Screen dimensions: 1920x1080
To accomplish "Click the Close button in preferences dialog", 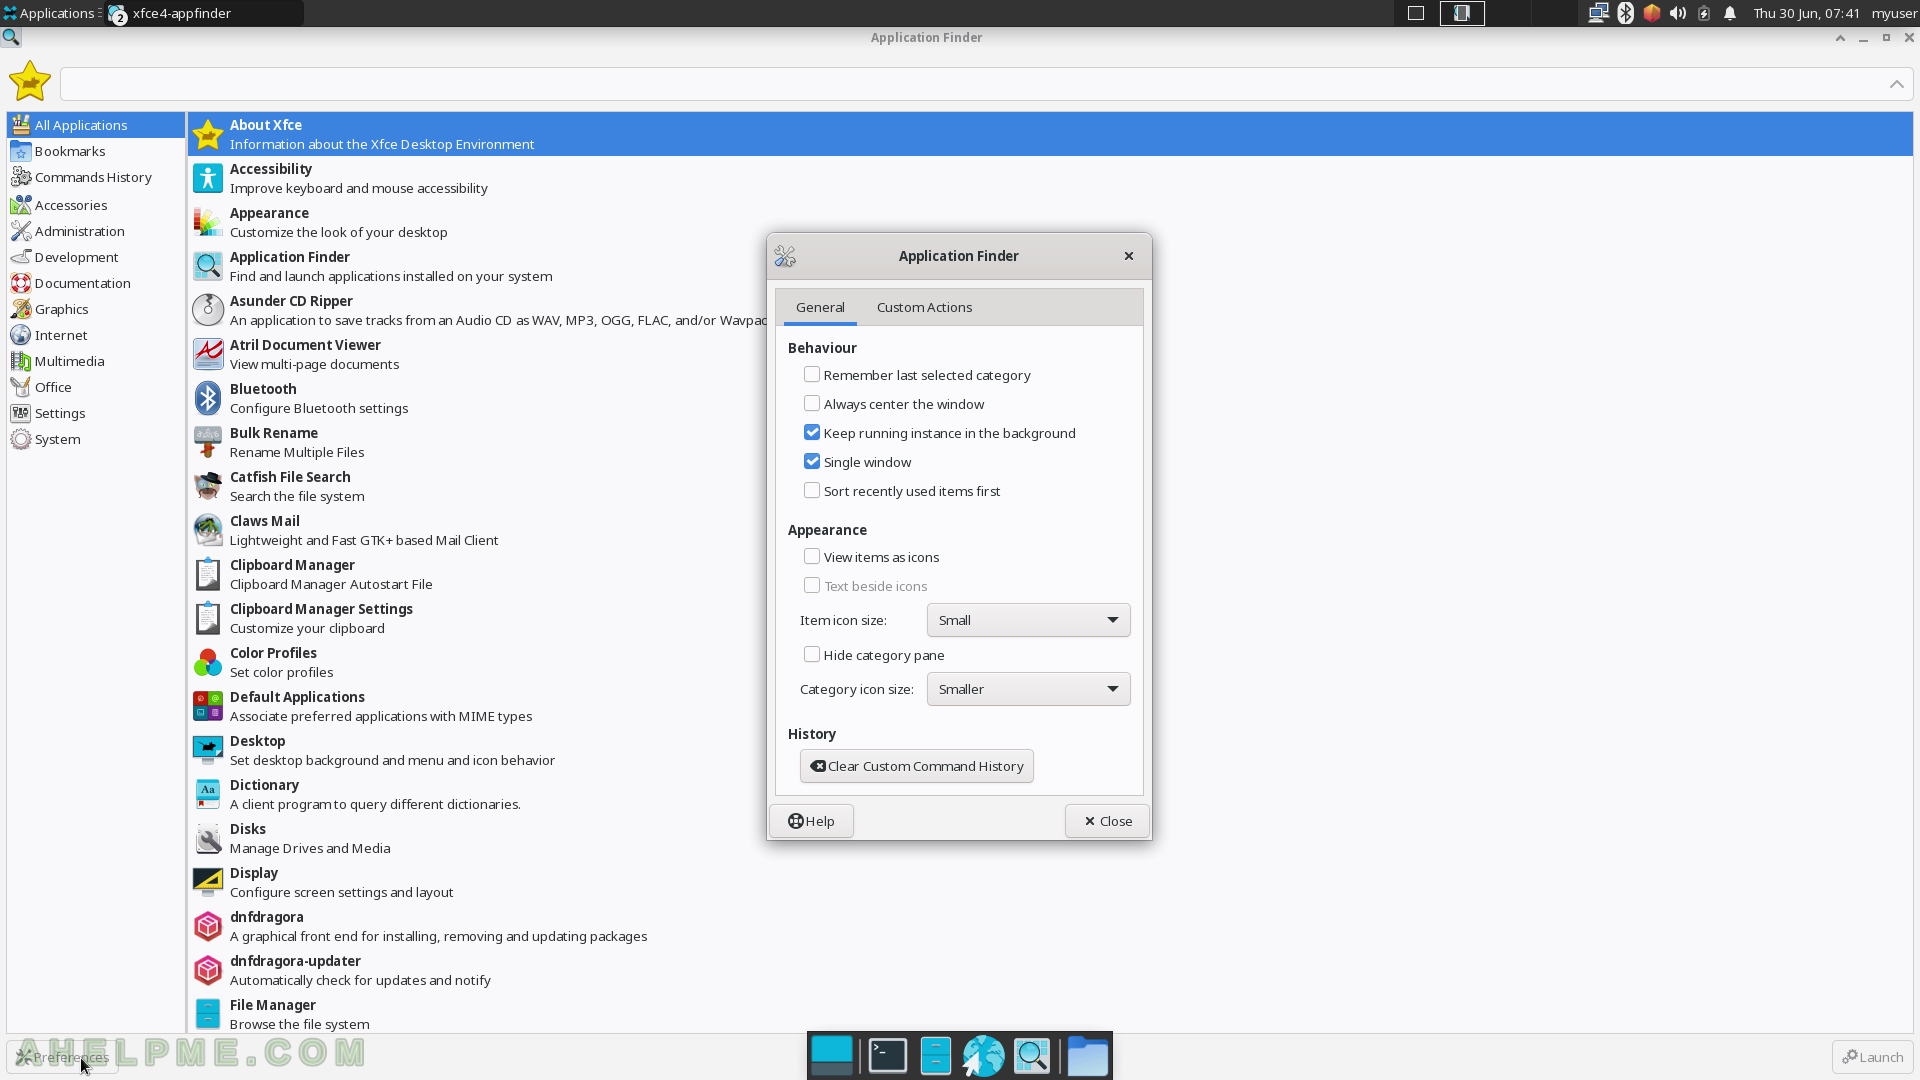I will point(1107,821).
